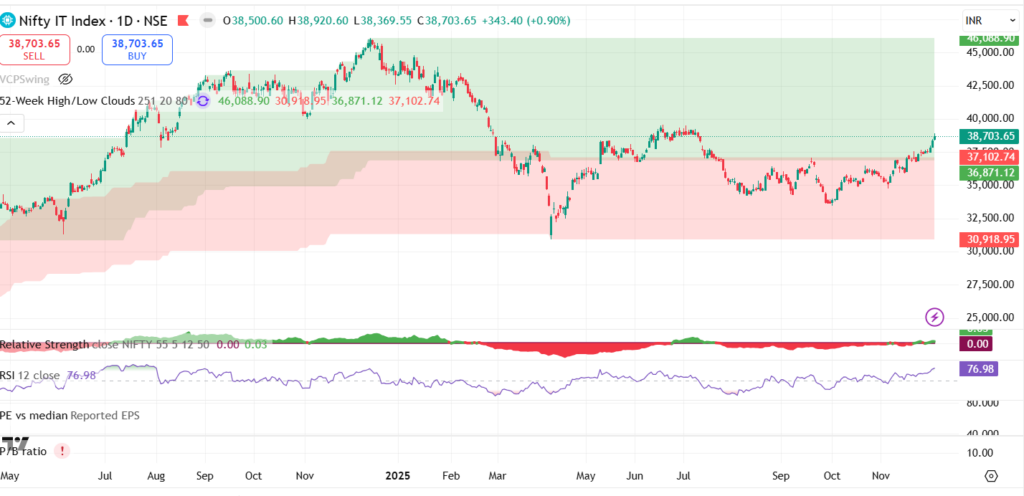Click the +343.40 (+0.90%) change value
Viewport: 1024px width, 496px height.
coord(526,21)
